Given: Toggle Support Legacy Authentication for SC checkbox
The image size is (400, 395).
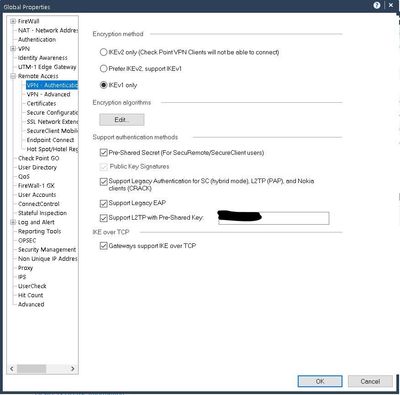Looking at the screenshot, I should click(104, 181).
